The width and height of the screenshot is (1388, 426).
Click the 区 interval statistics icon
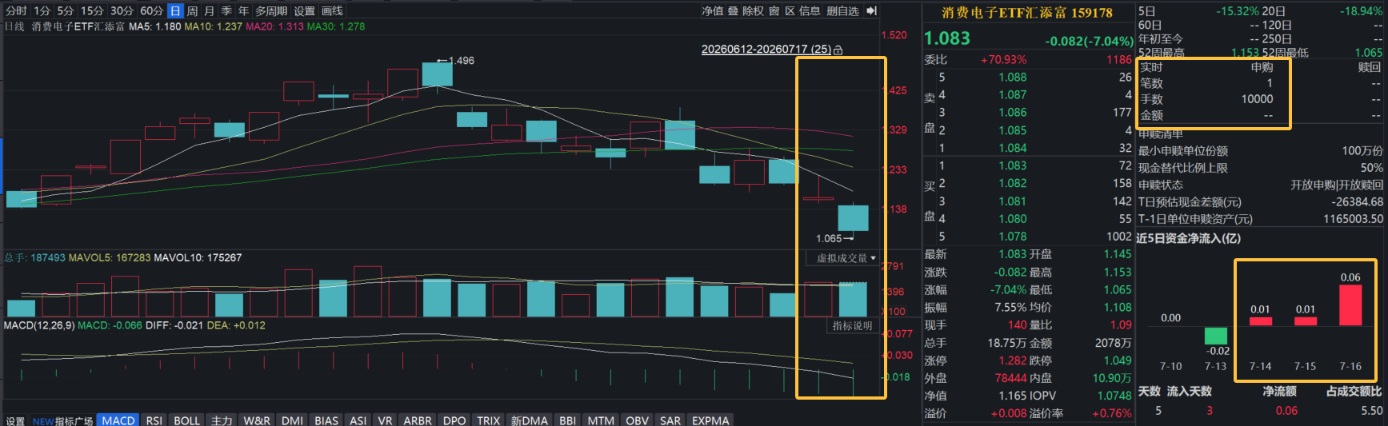point(790,11)
